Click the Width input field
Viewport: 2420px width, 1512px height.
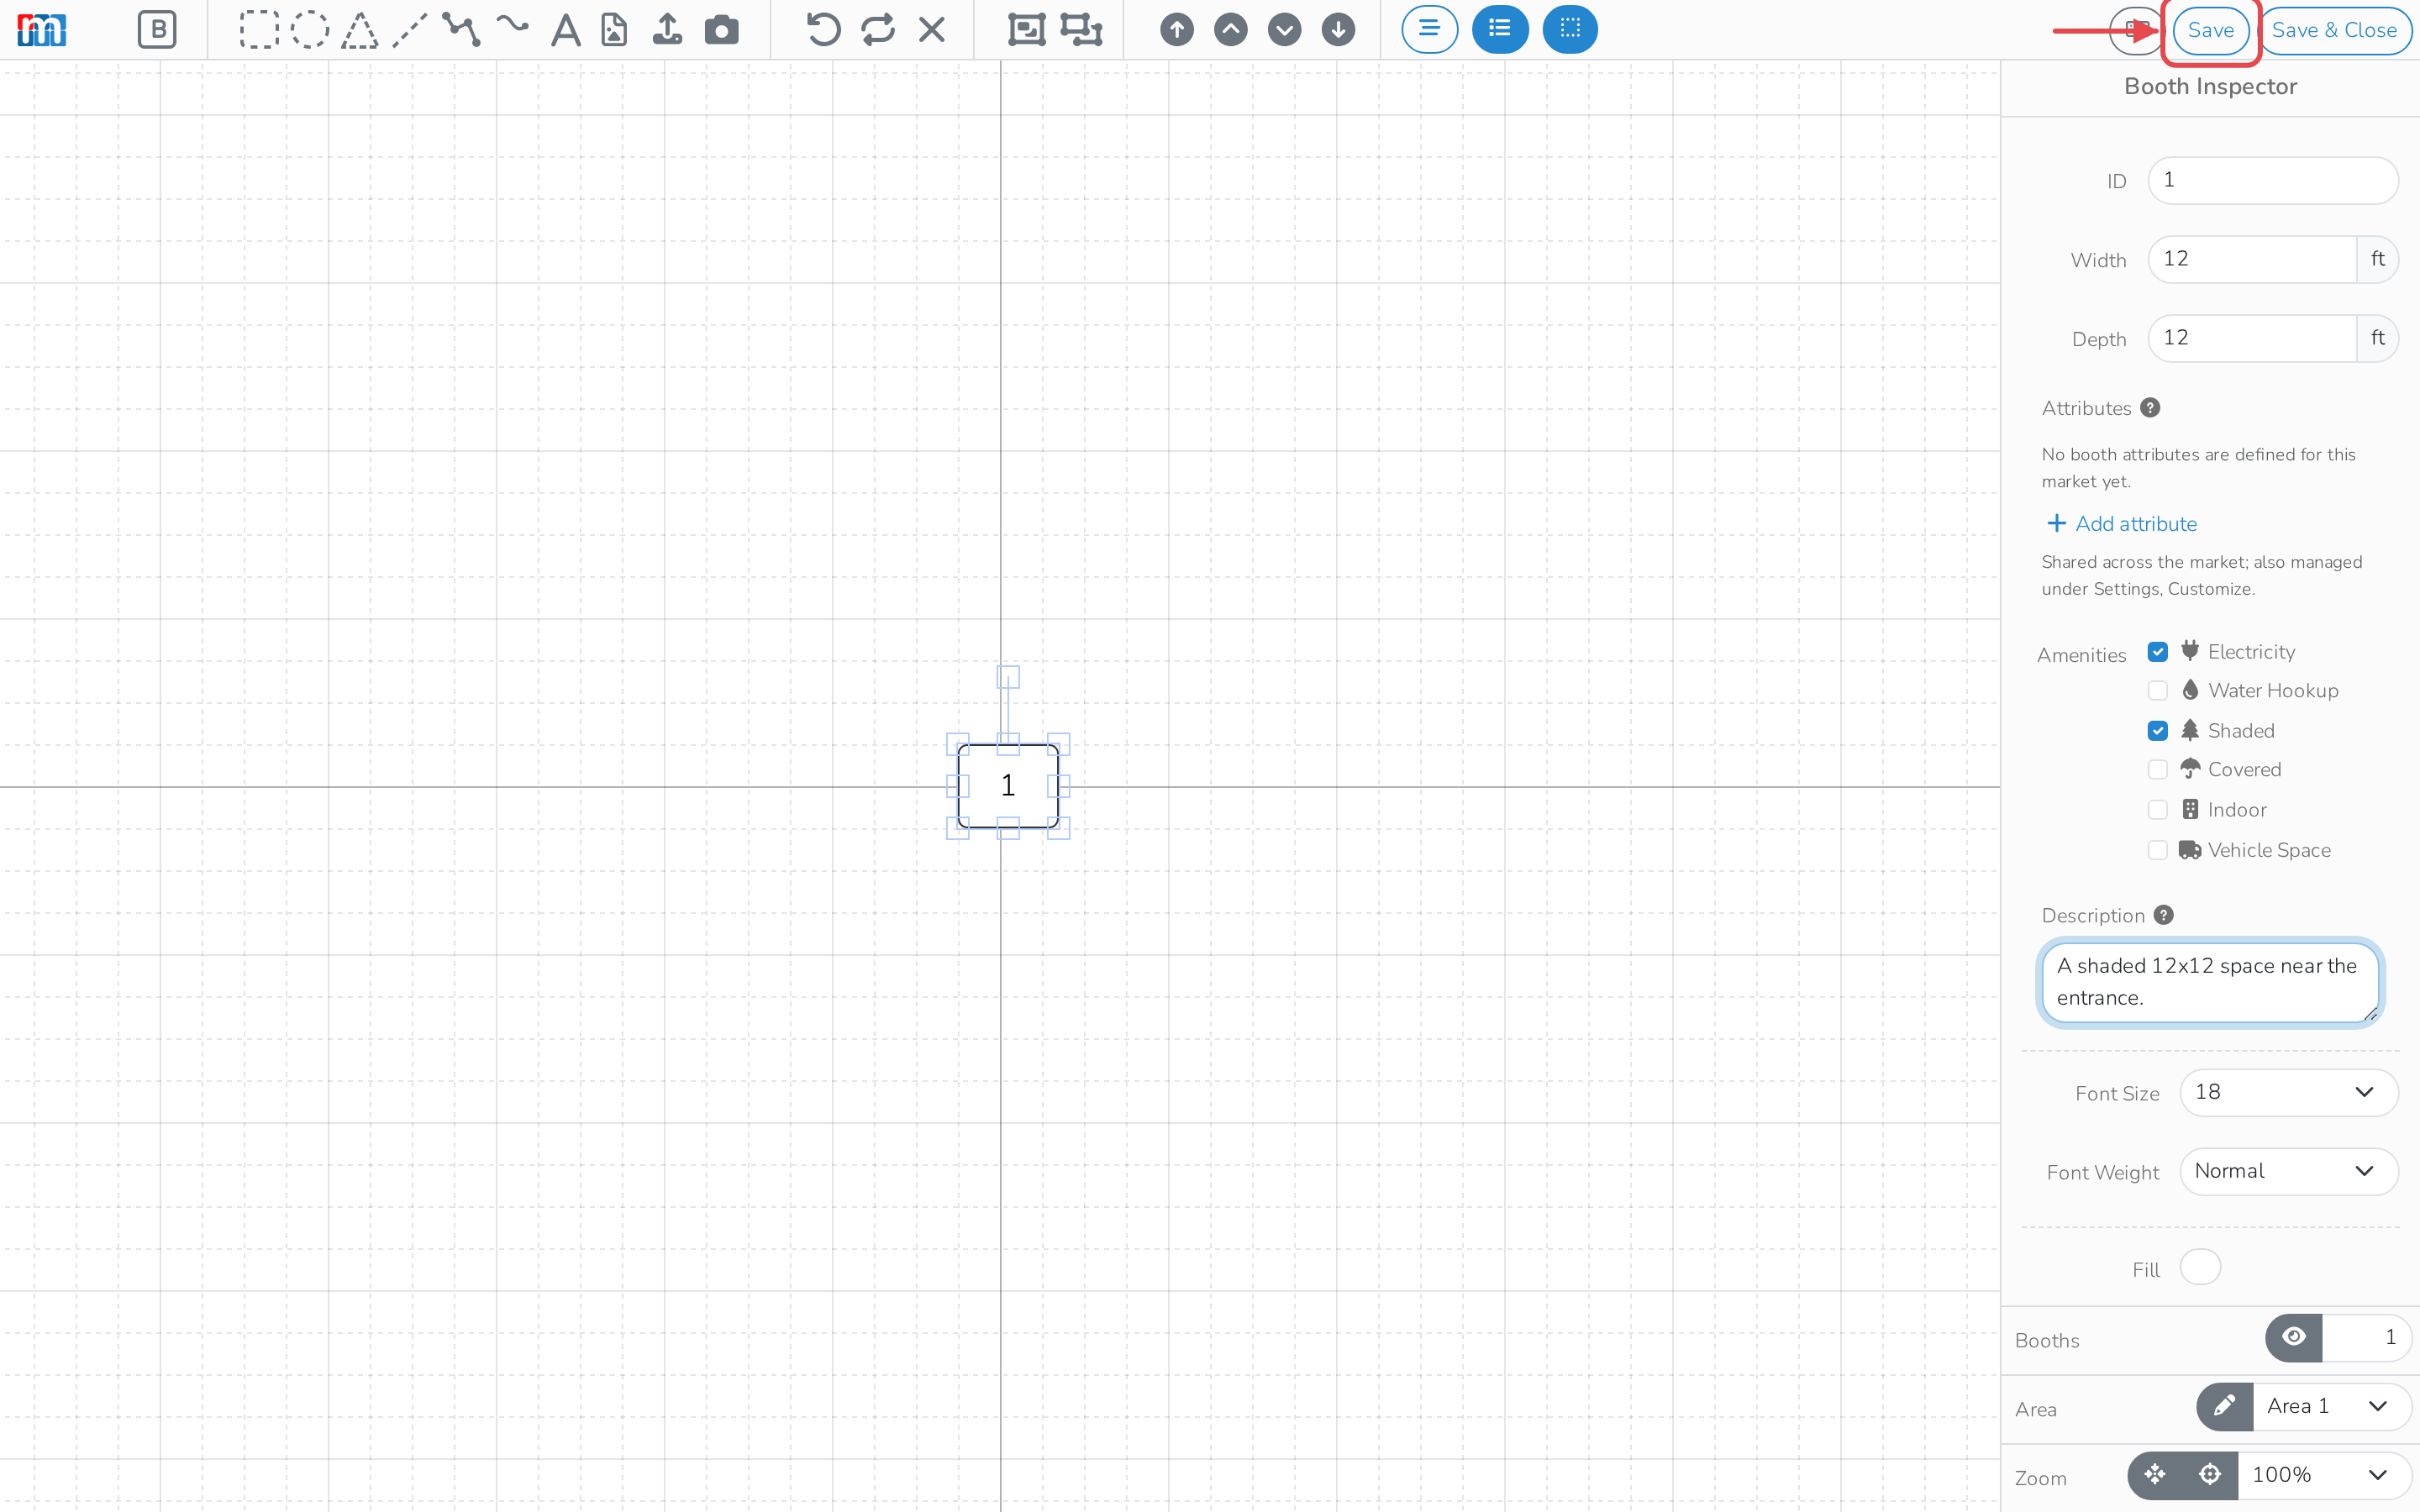(2252, 259)
